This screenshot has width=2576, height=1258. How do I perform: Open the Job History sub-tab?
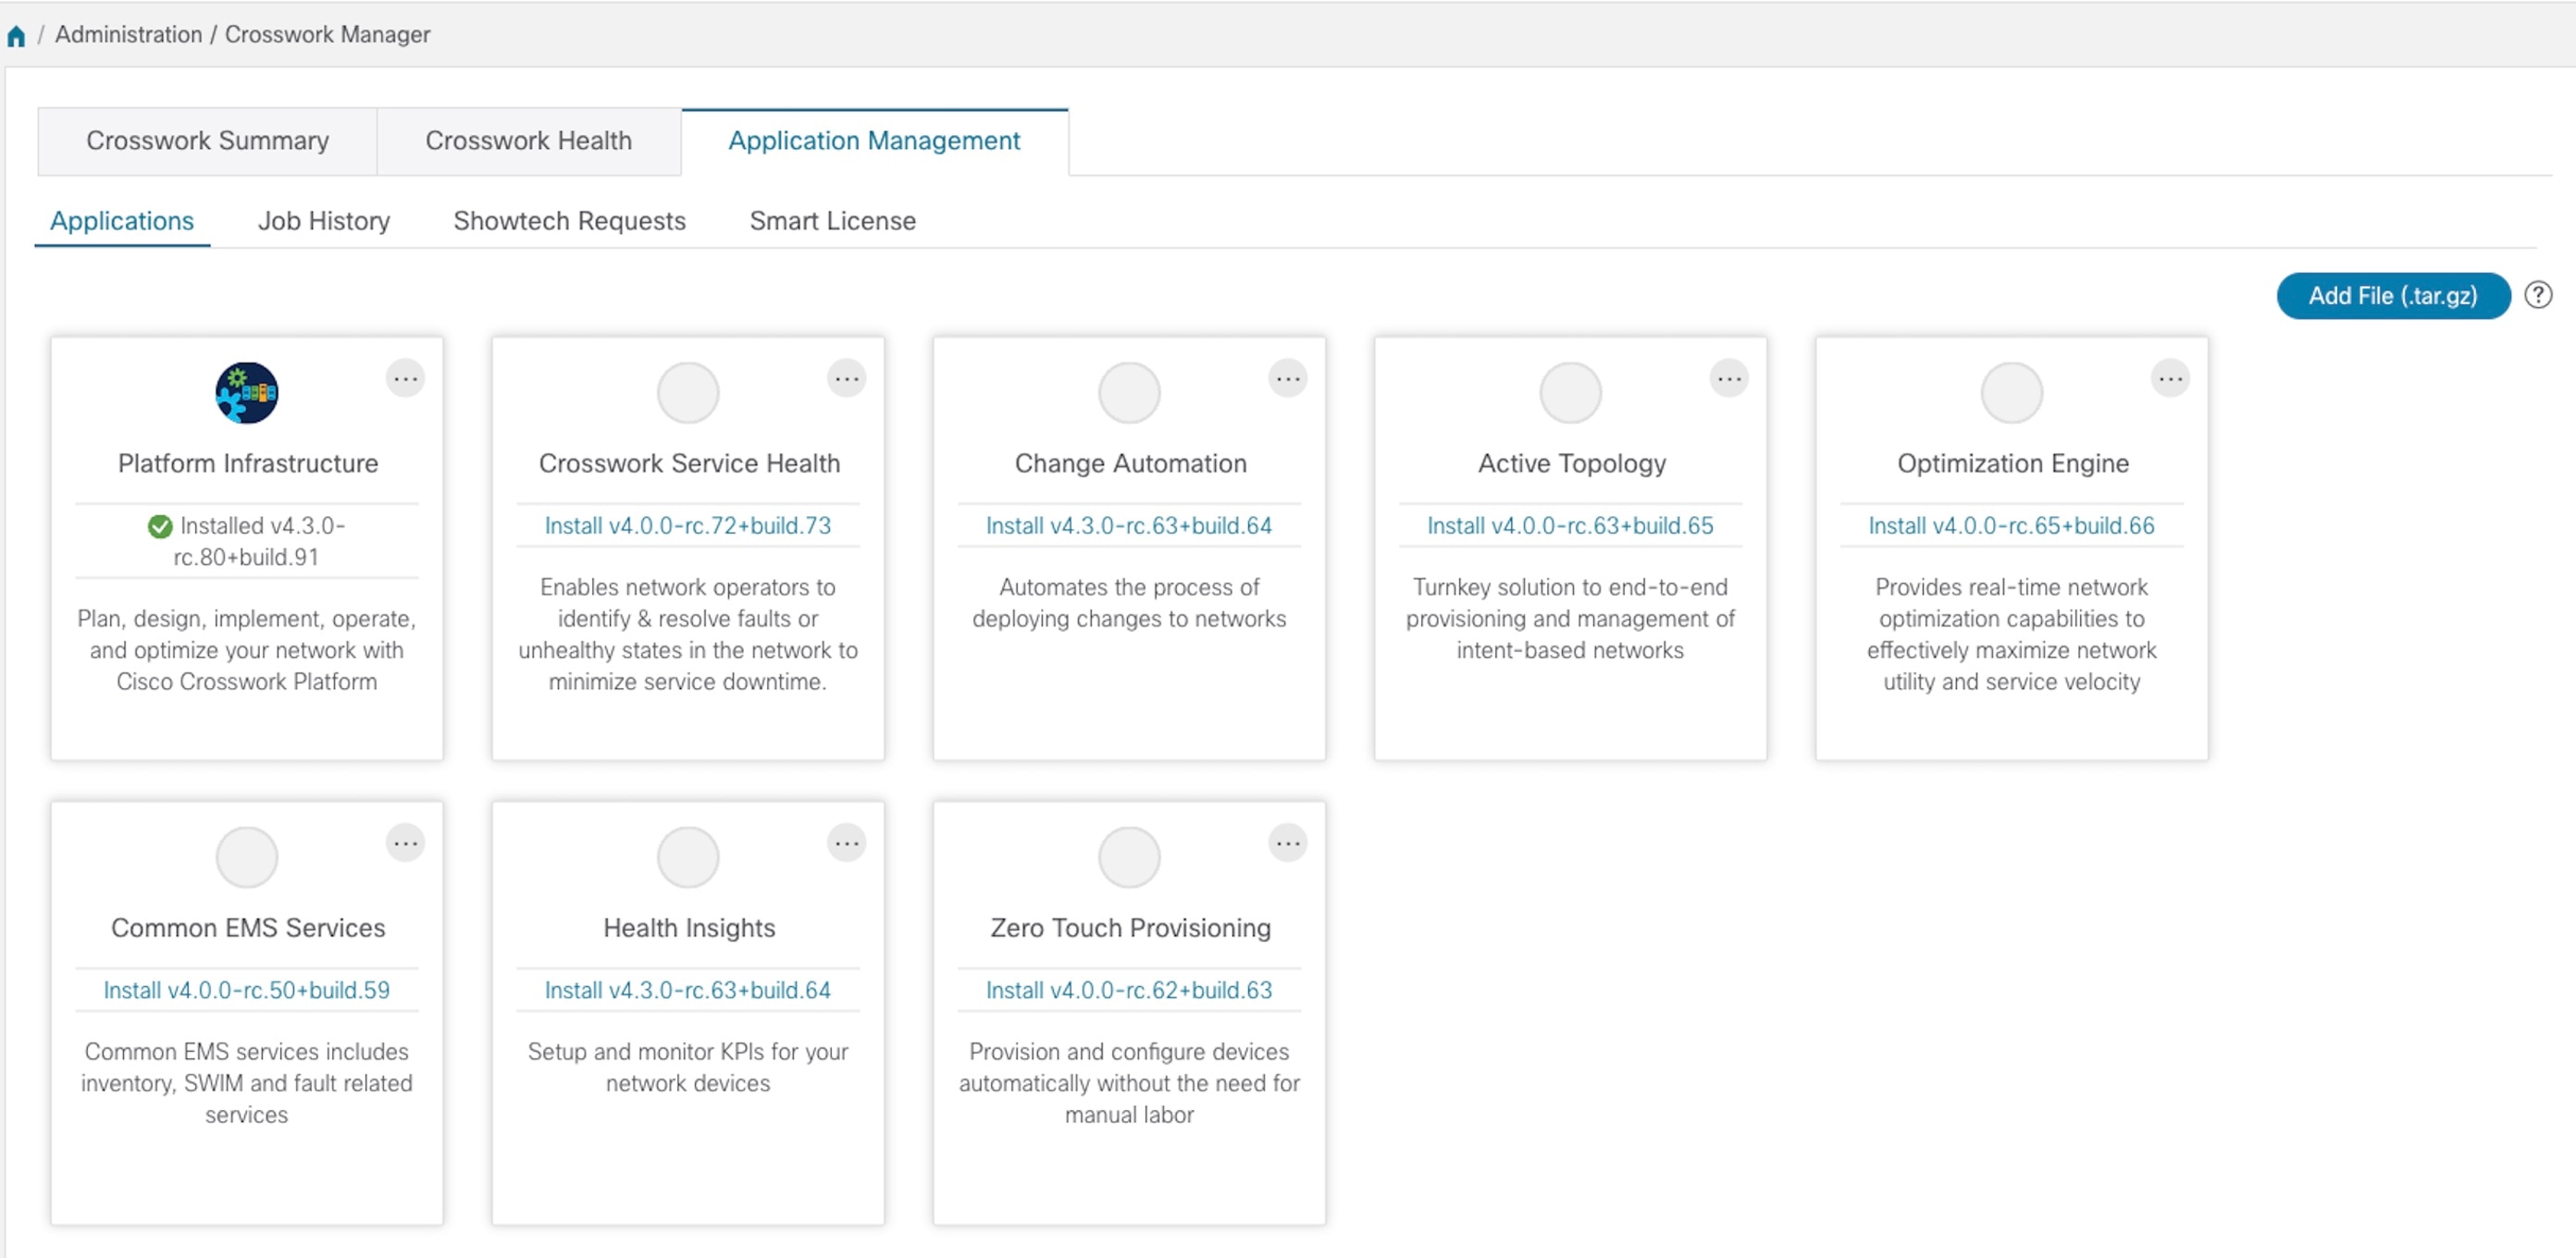[x=324, y=221]
